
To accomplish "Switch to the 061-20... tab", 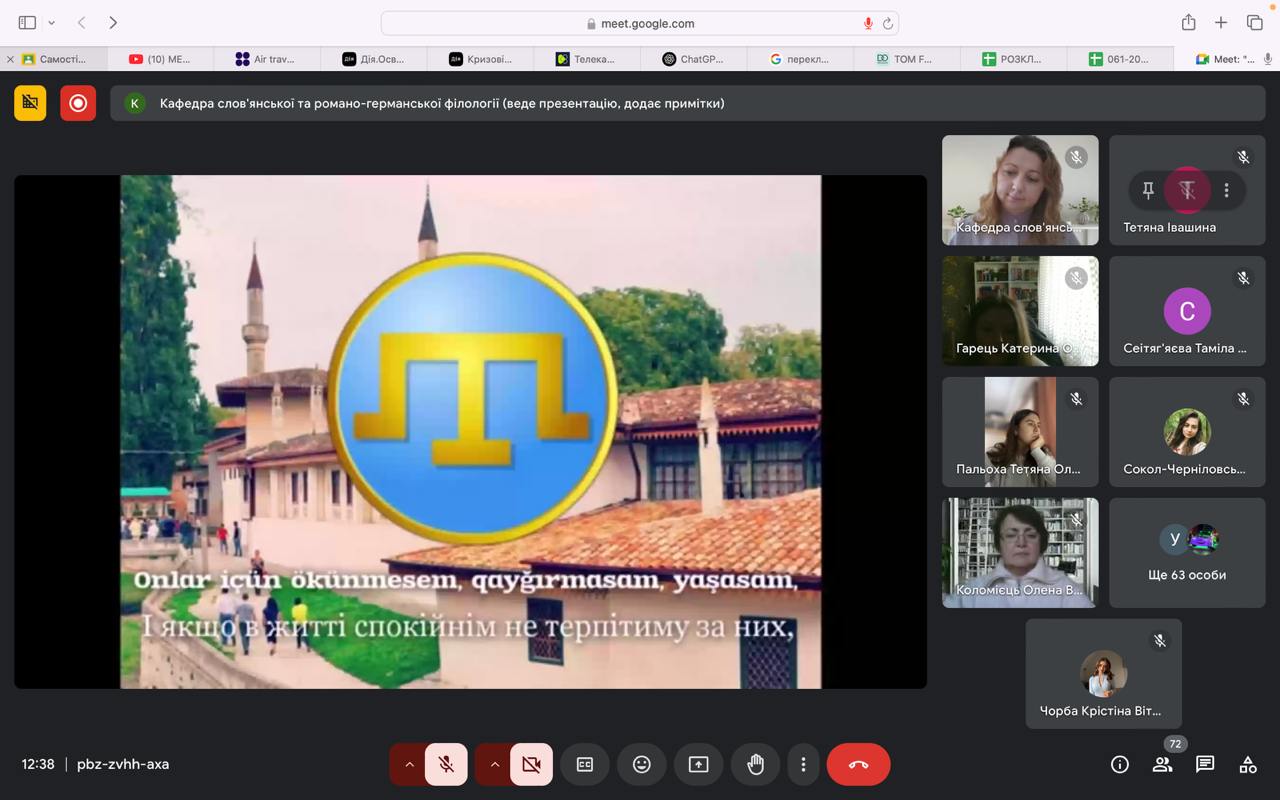I will pos(1122,59).
